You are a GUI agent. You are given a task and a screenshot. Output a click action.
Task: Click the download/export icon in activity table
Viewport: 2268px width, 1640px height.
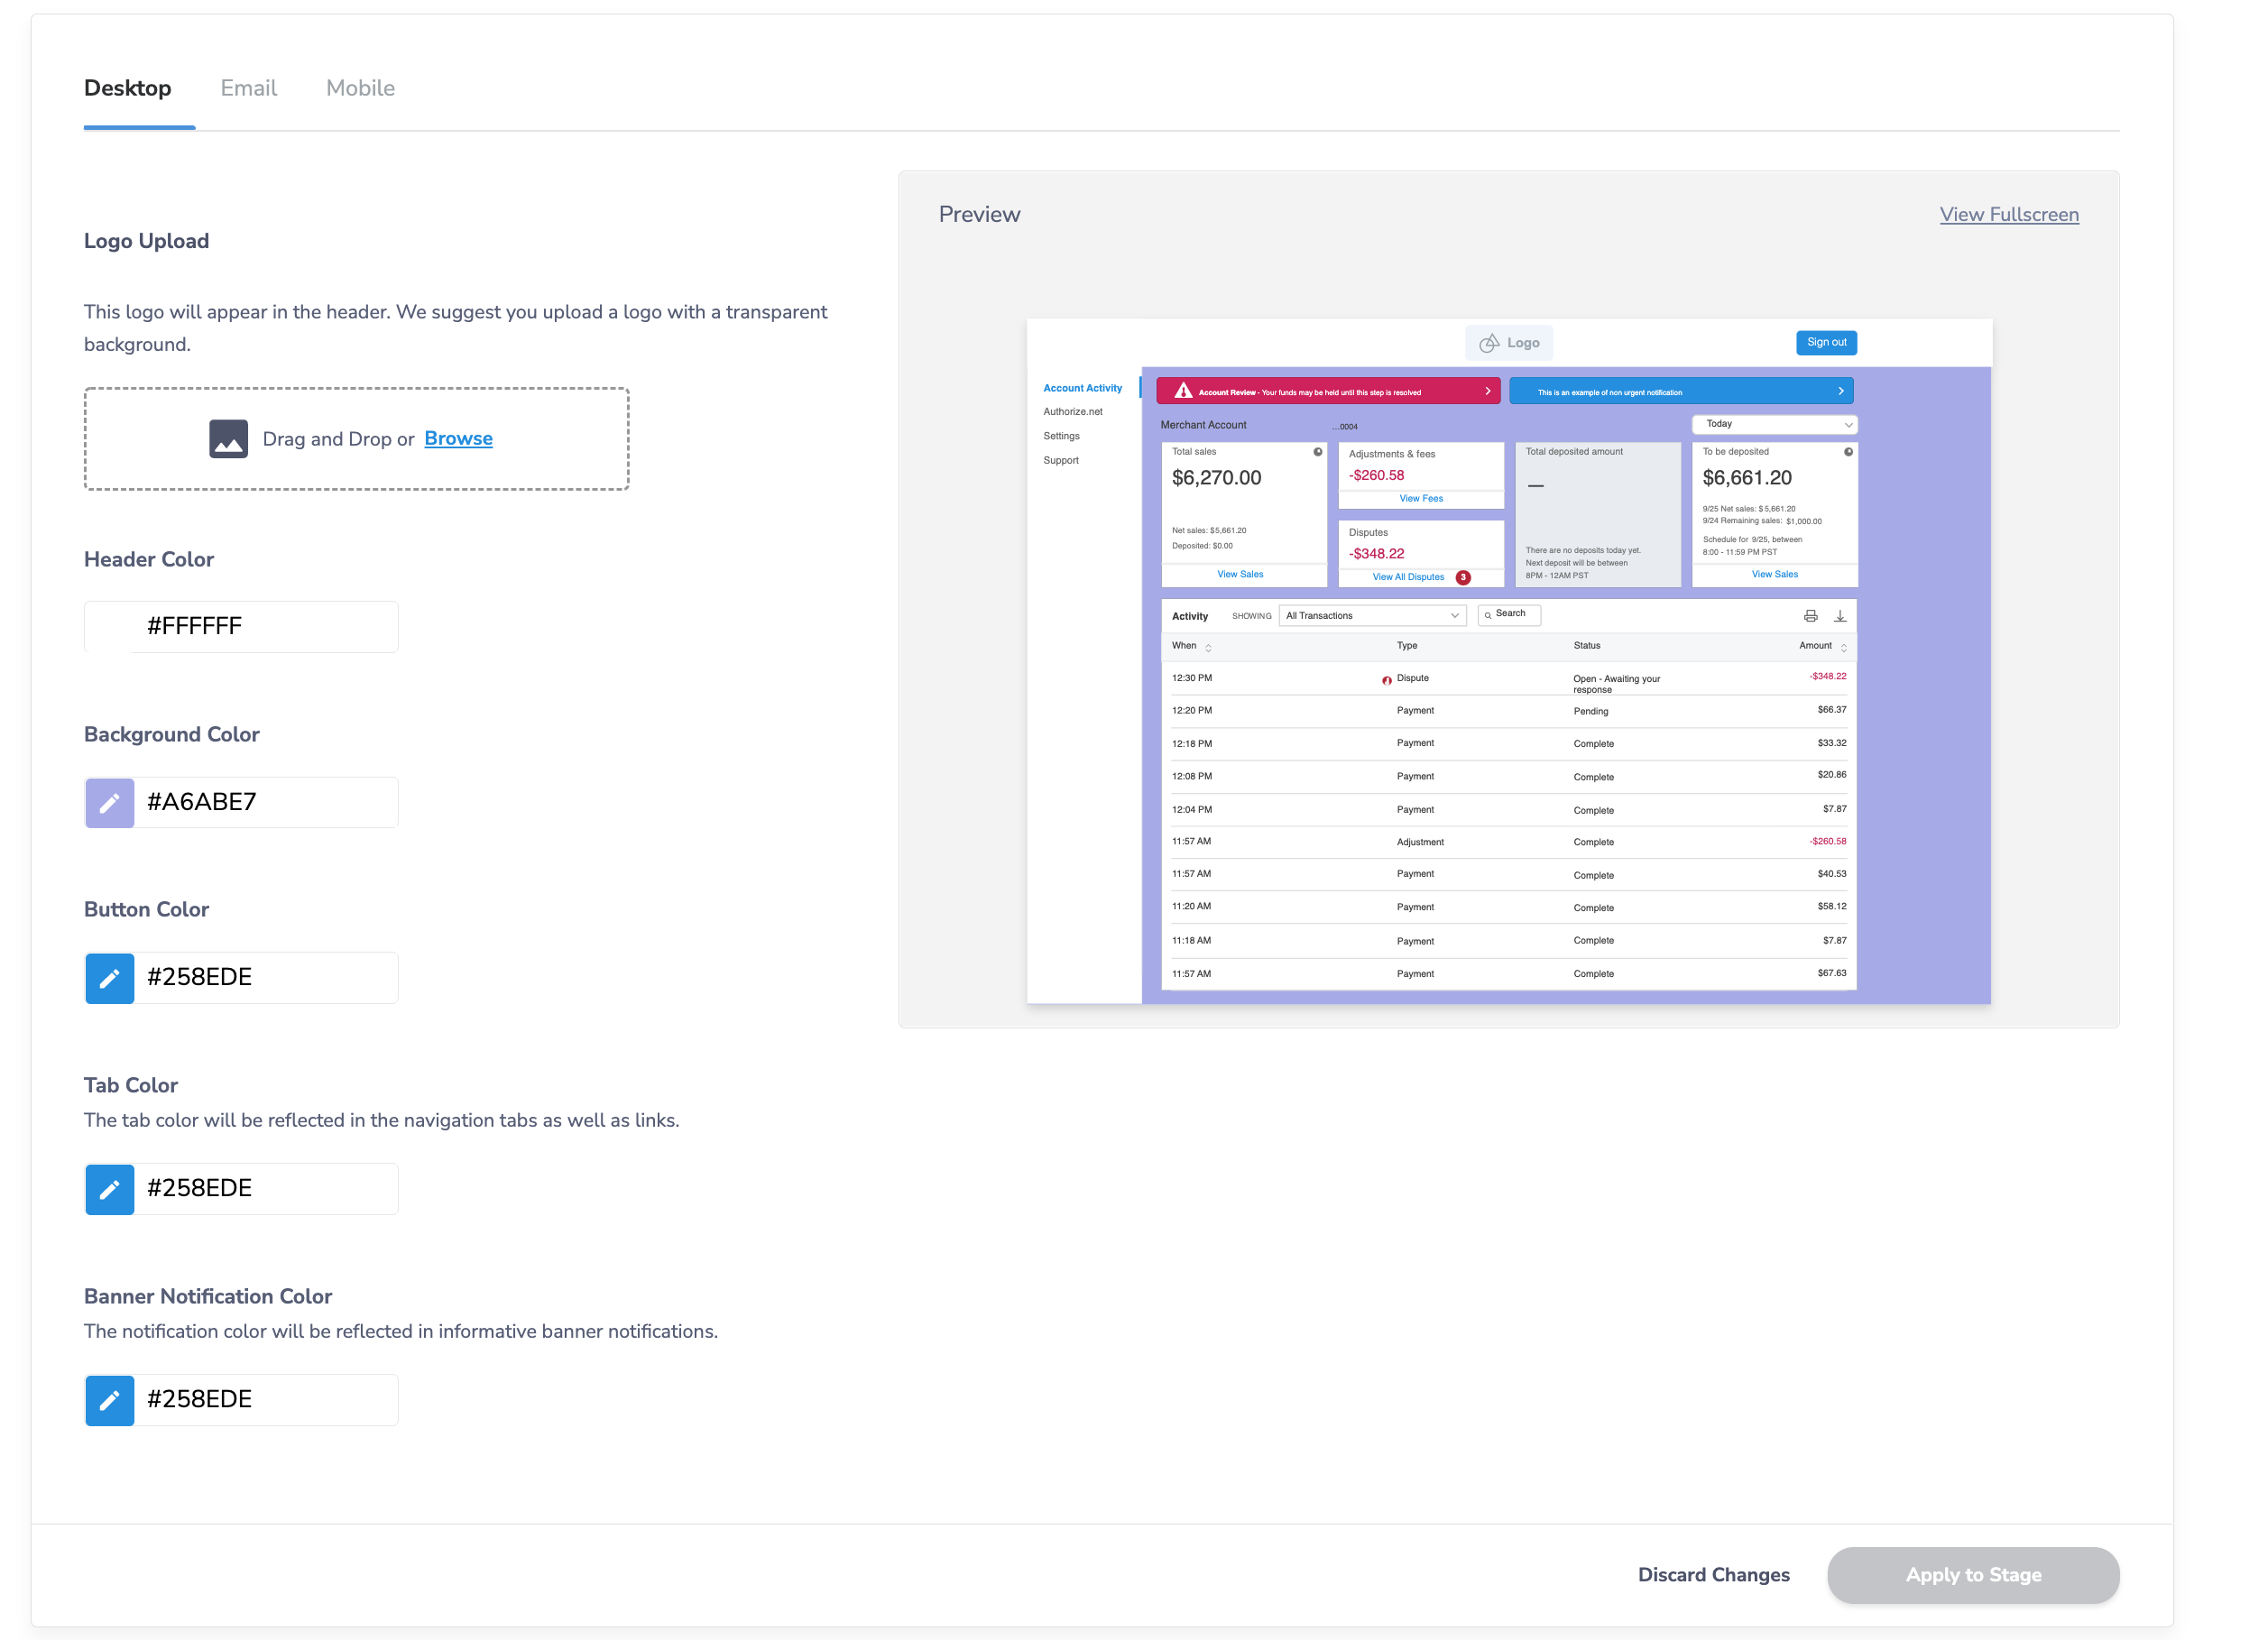tap(1840, 616)
